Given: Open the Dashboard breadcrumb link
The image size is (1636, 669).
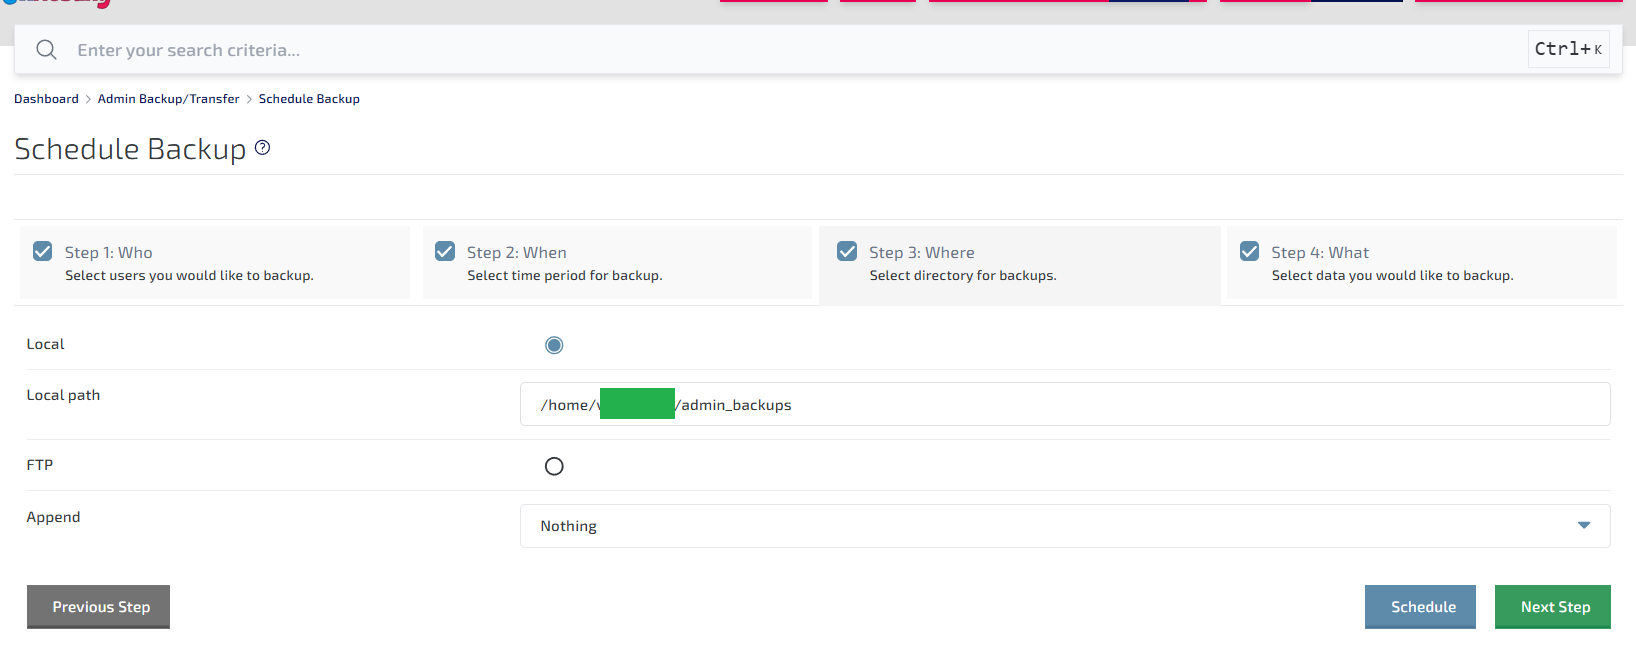Looking at the screenshot, I should [x=46, y=99].
